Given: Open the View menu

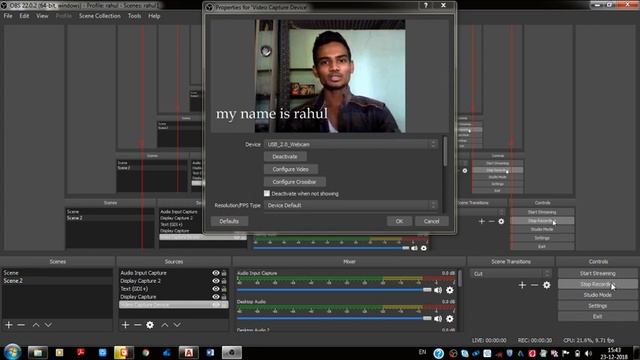Looking at the screenshot, I should pyautogui.click(x=42, y=16).
